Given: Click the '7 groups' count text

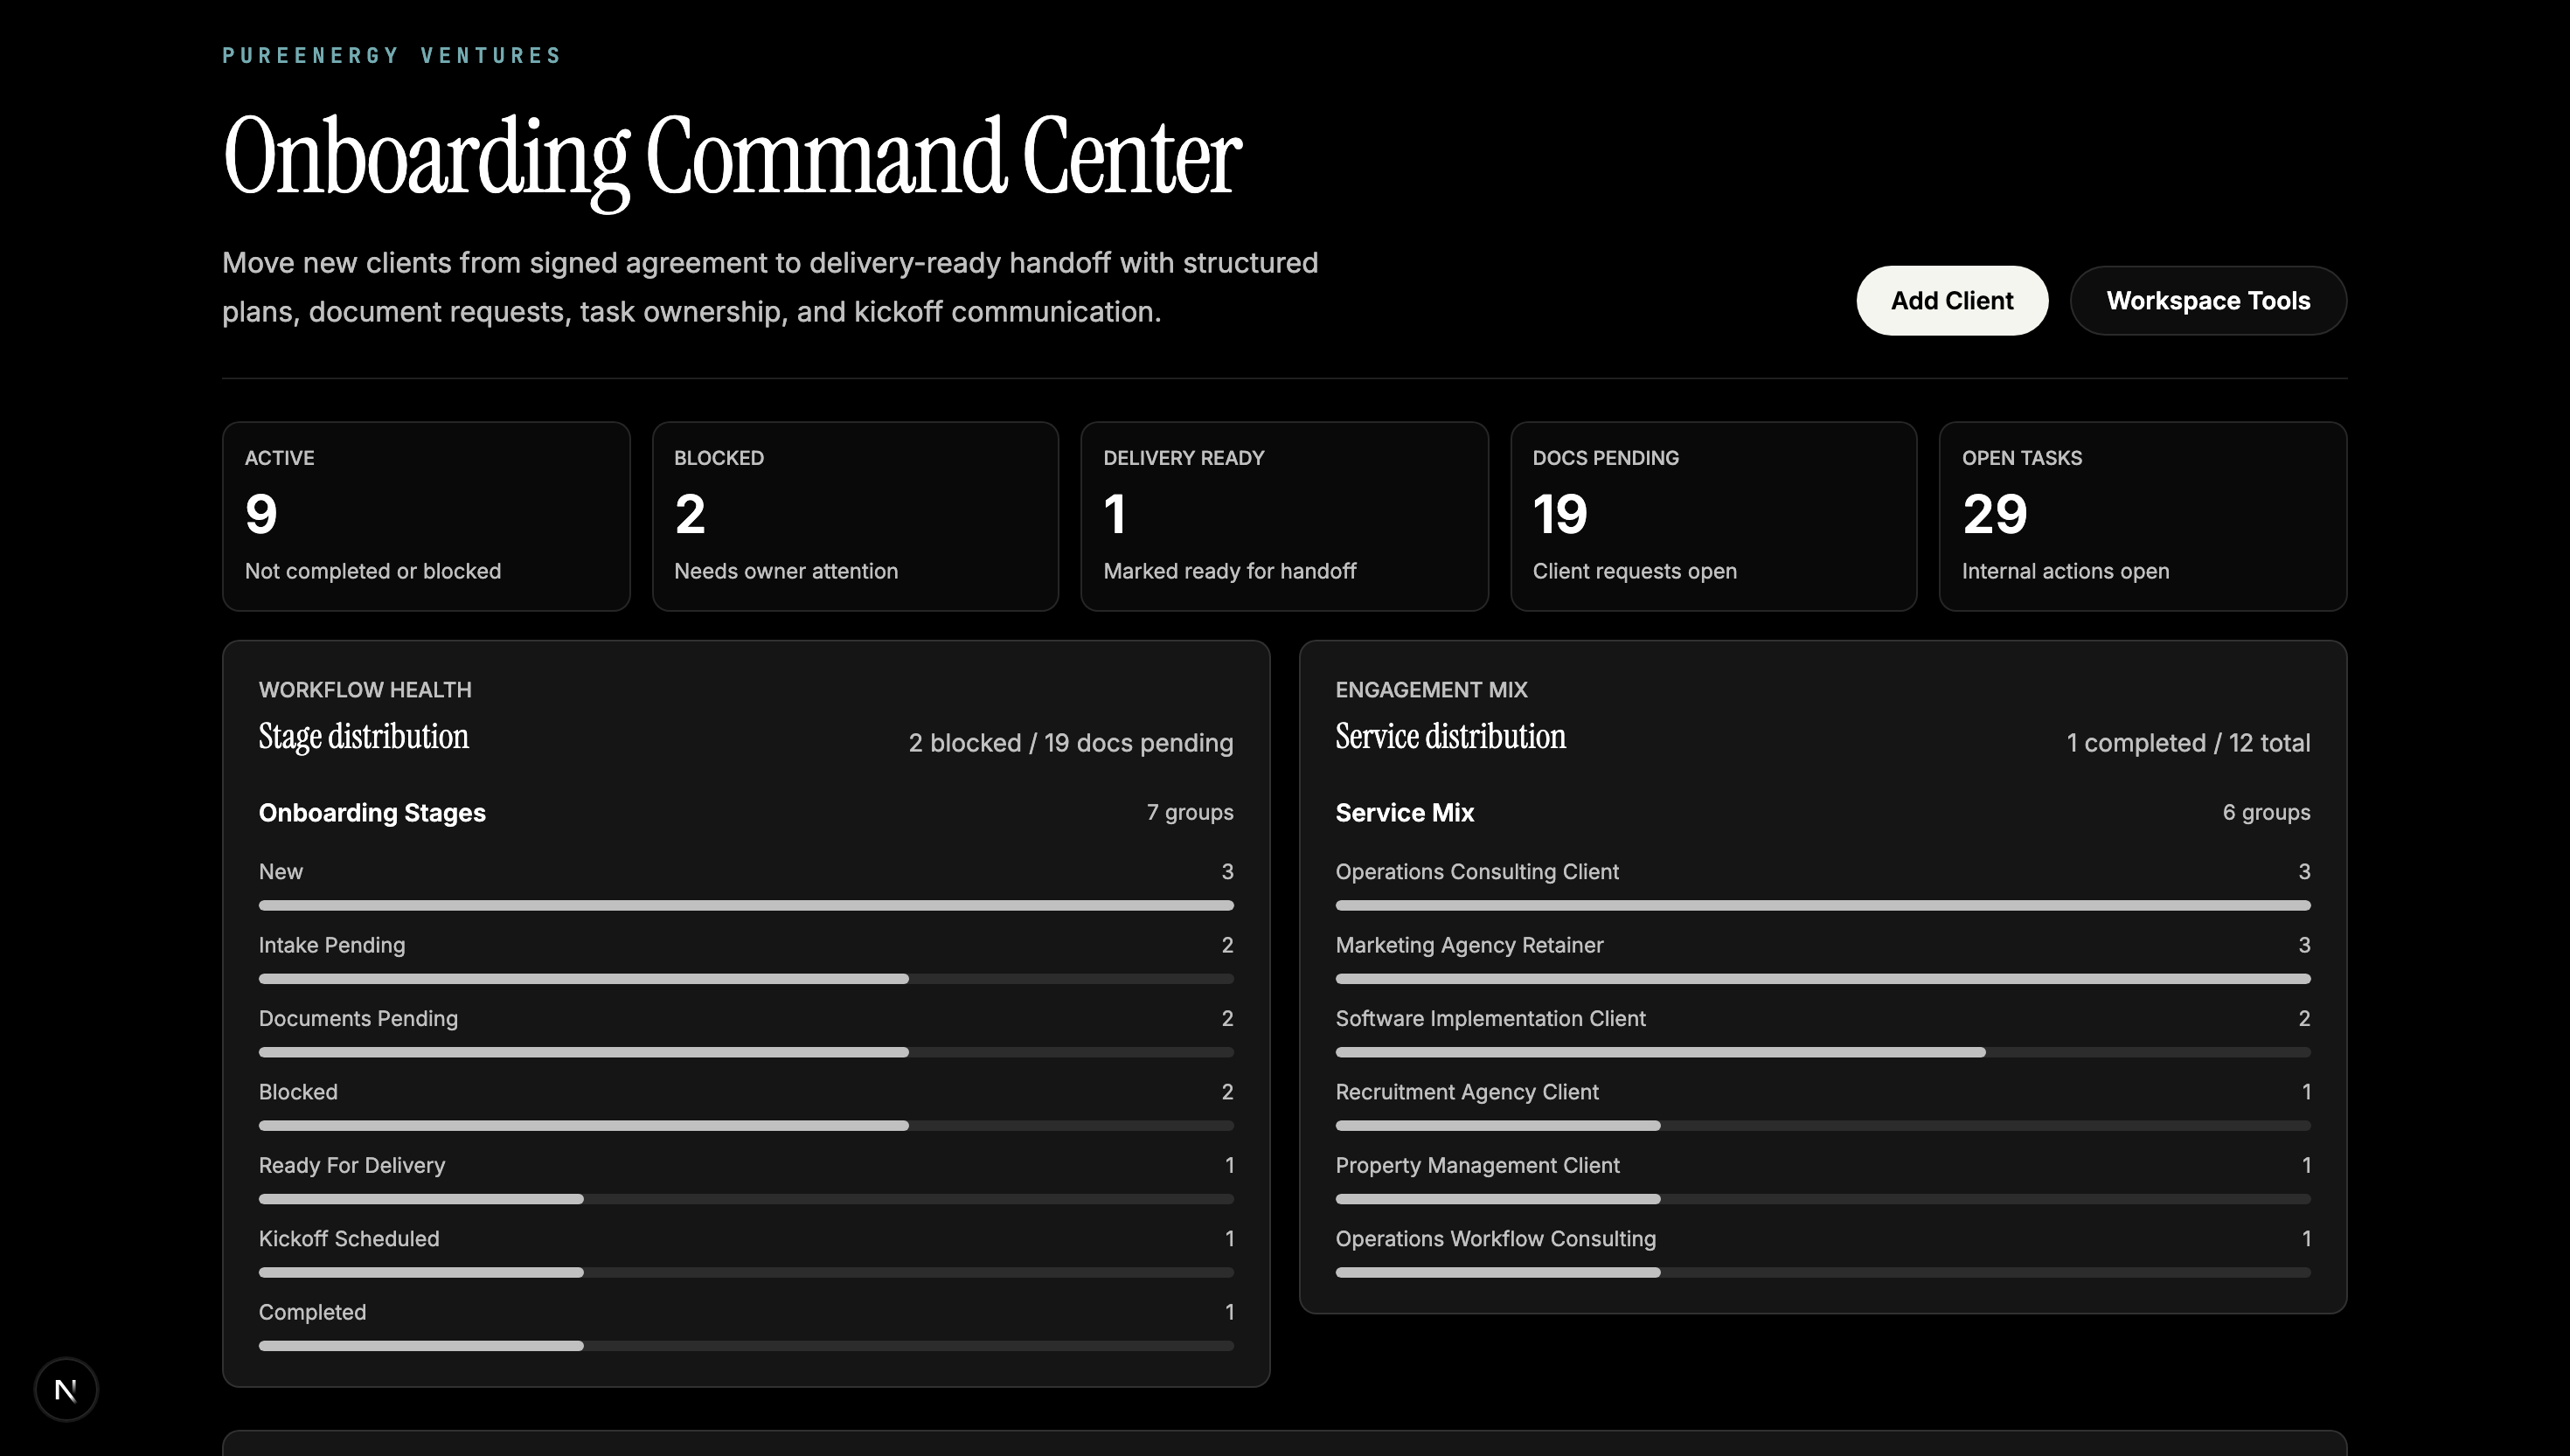Looking at the screenshot, I should 1190,812.
